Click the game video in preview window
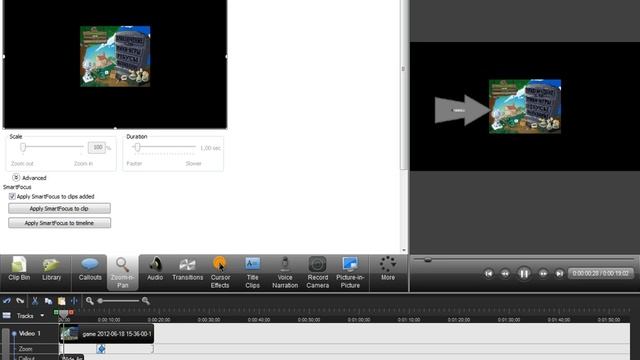This screenshot has width=640, height=360. click(525, 107)
